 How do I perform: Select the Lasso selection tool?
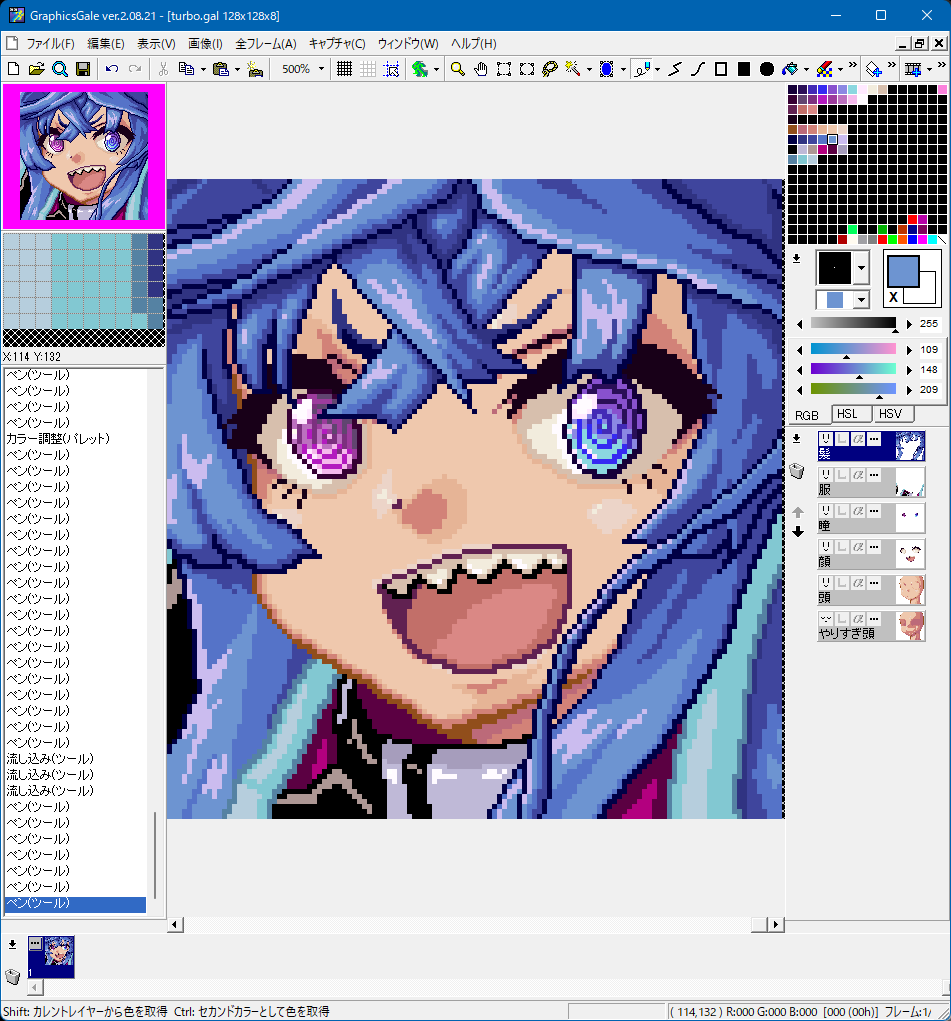tap(549, 69)
